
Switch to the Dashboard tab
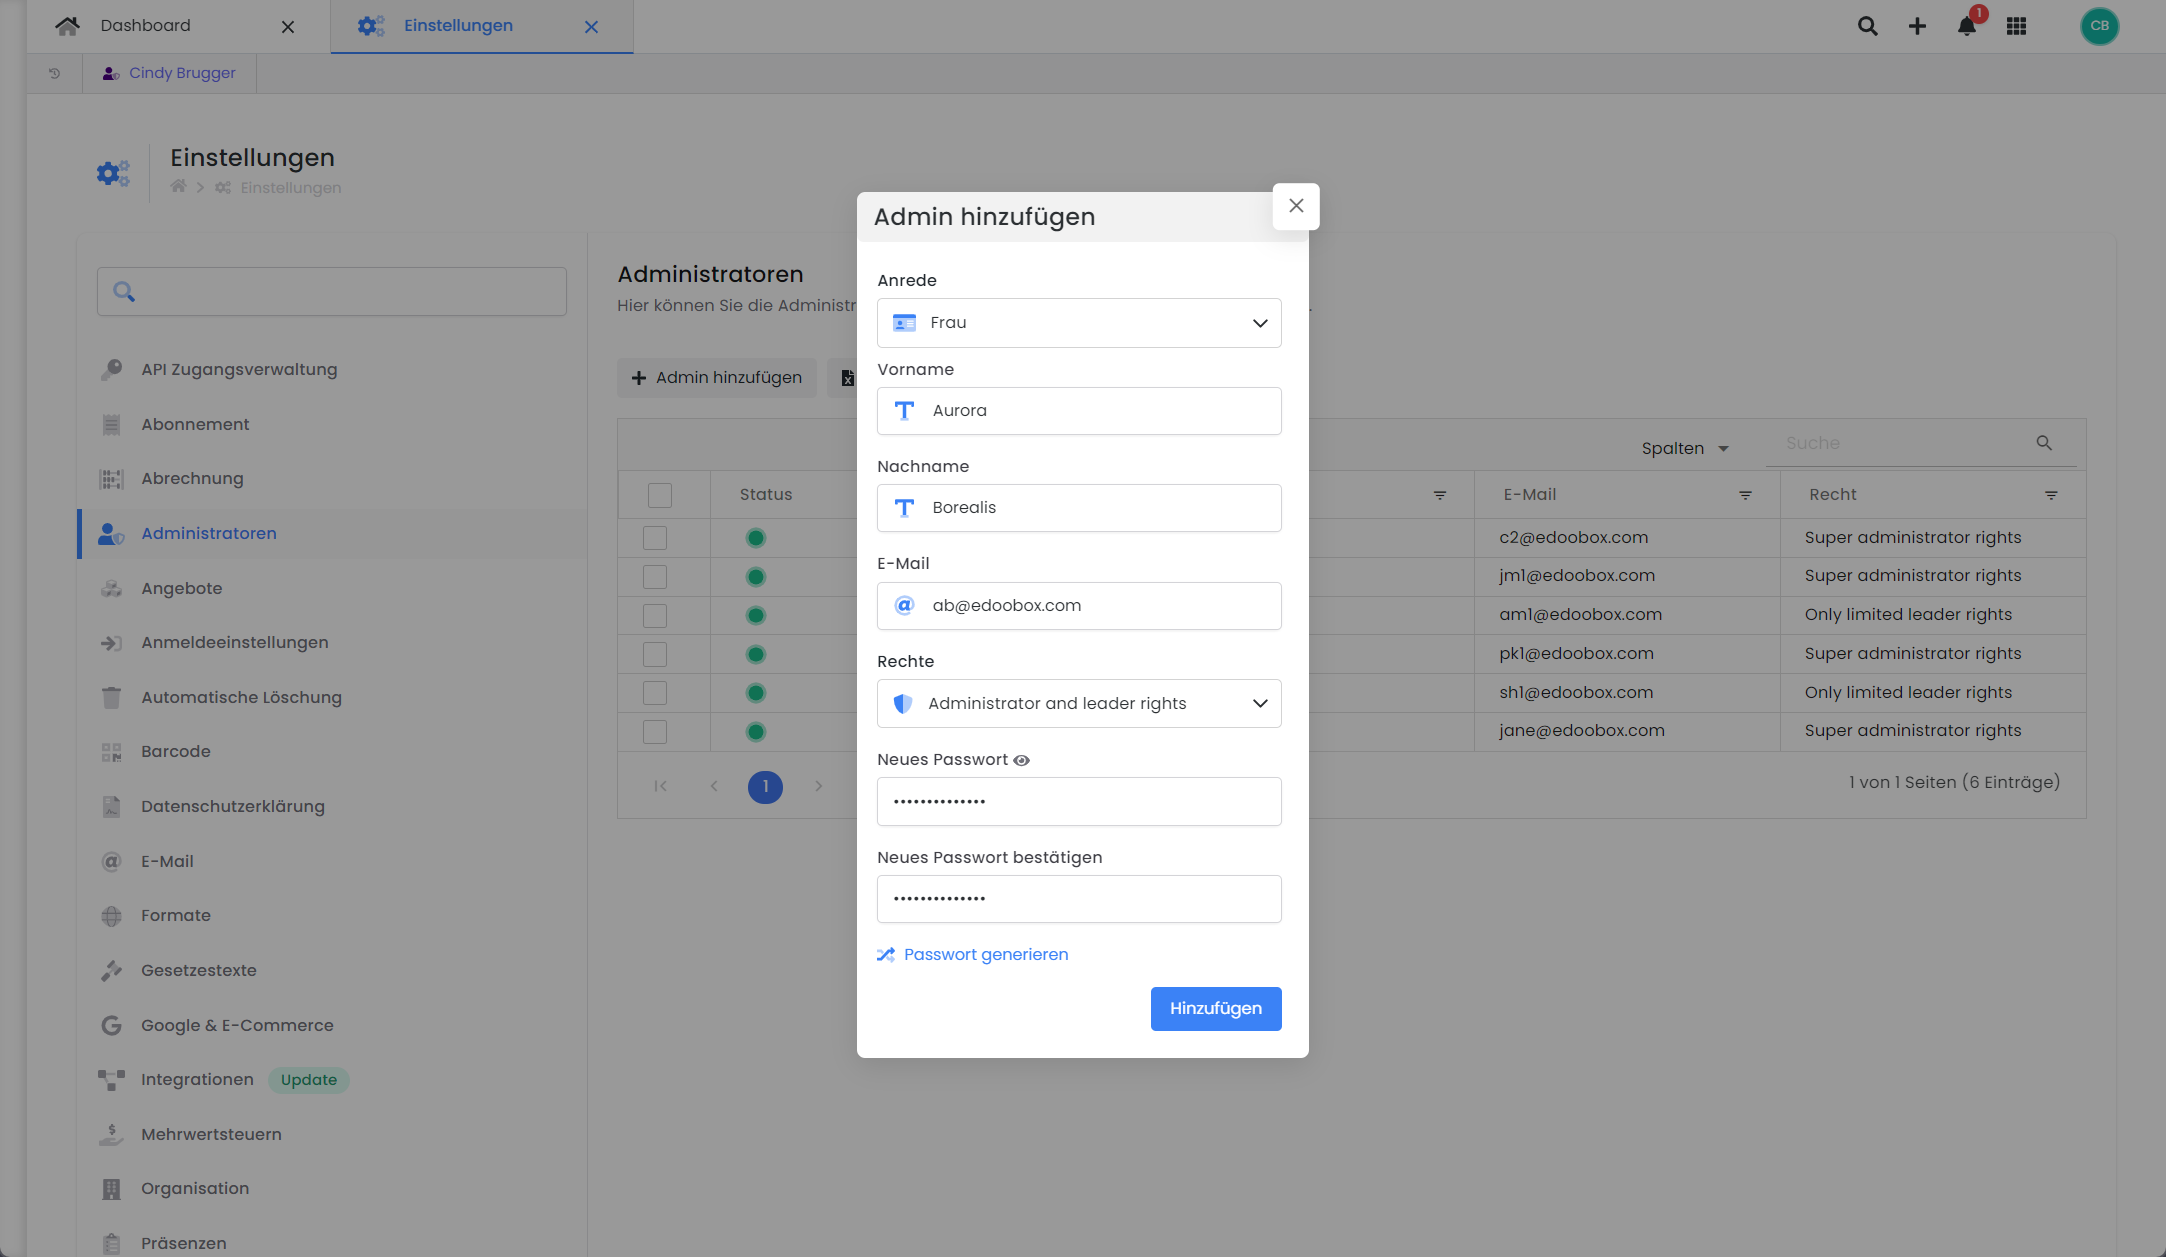pos(146,25)
